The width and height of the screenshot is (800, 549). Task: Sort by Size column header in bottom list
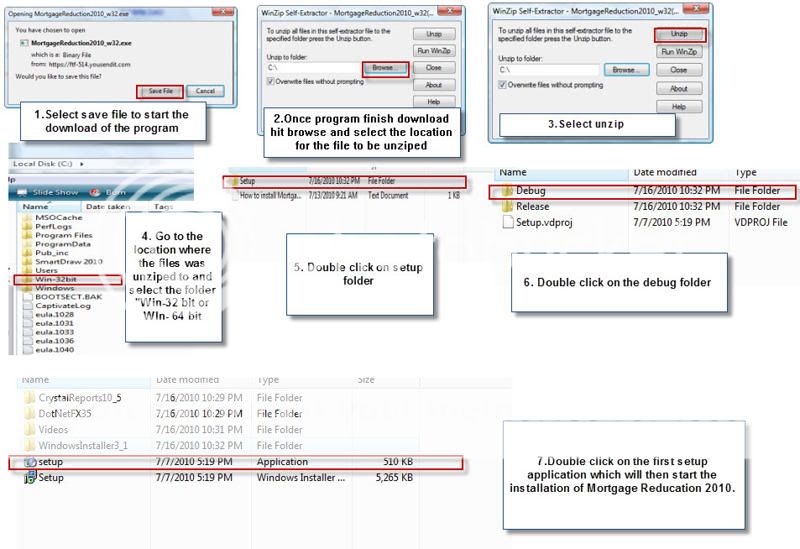(366, 380)
